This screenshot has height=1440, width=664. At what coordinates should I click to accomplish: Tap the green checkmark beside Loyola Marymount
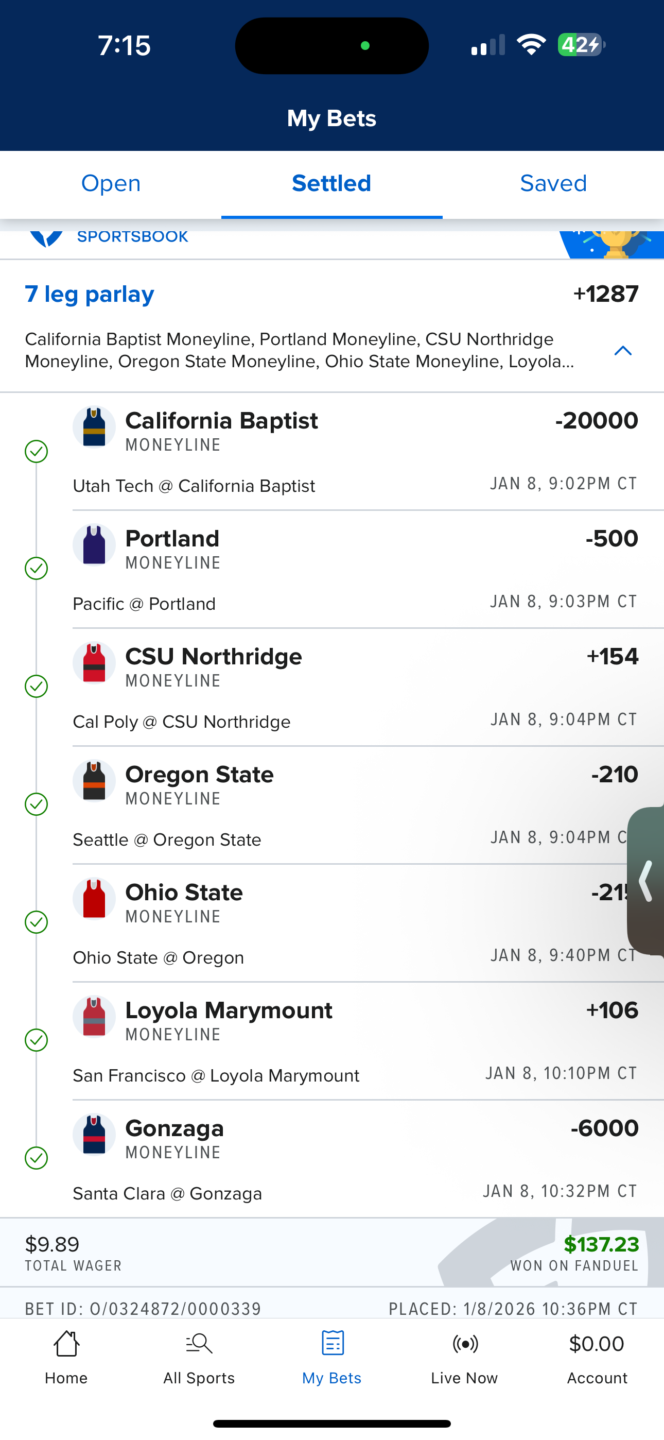pos(36,1041)
